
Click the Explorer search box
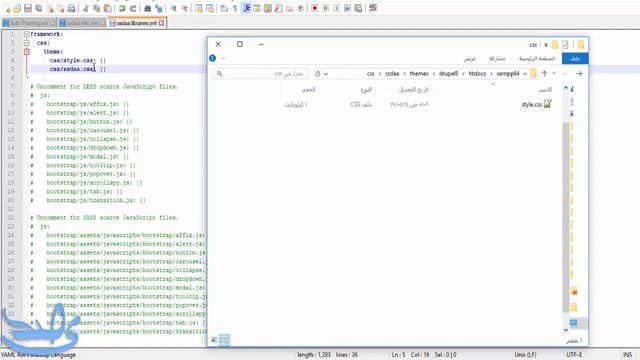(261, 73)
